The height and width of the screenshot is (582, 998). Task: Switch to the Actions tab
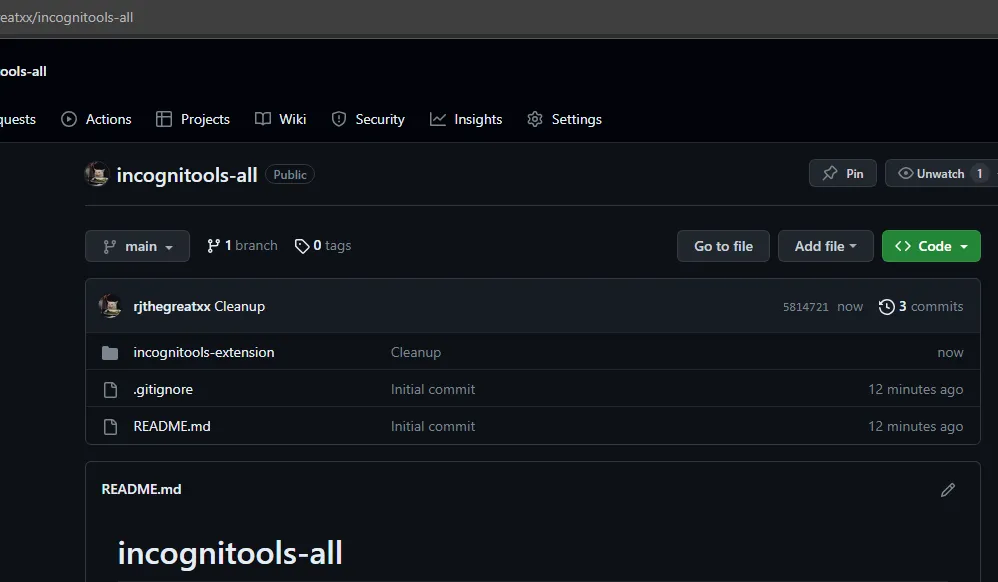coord(96,119)
